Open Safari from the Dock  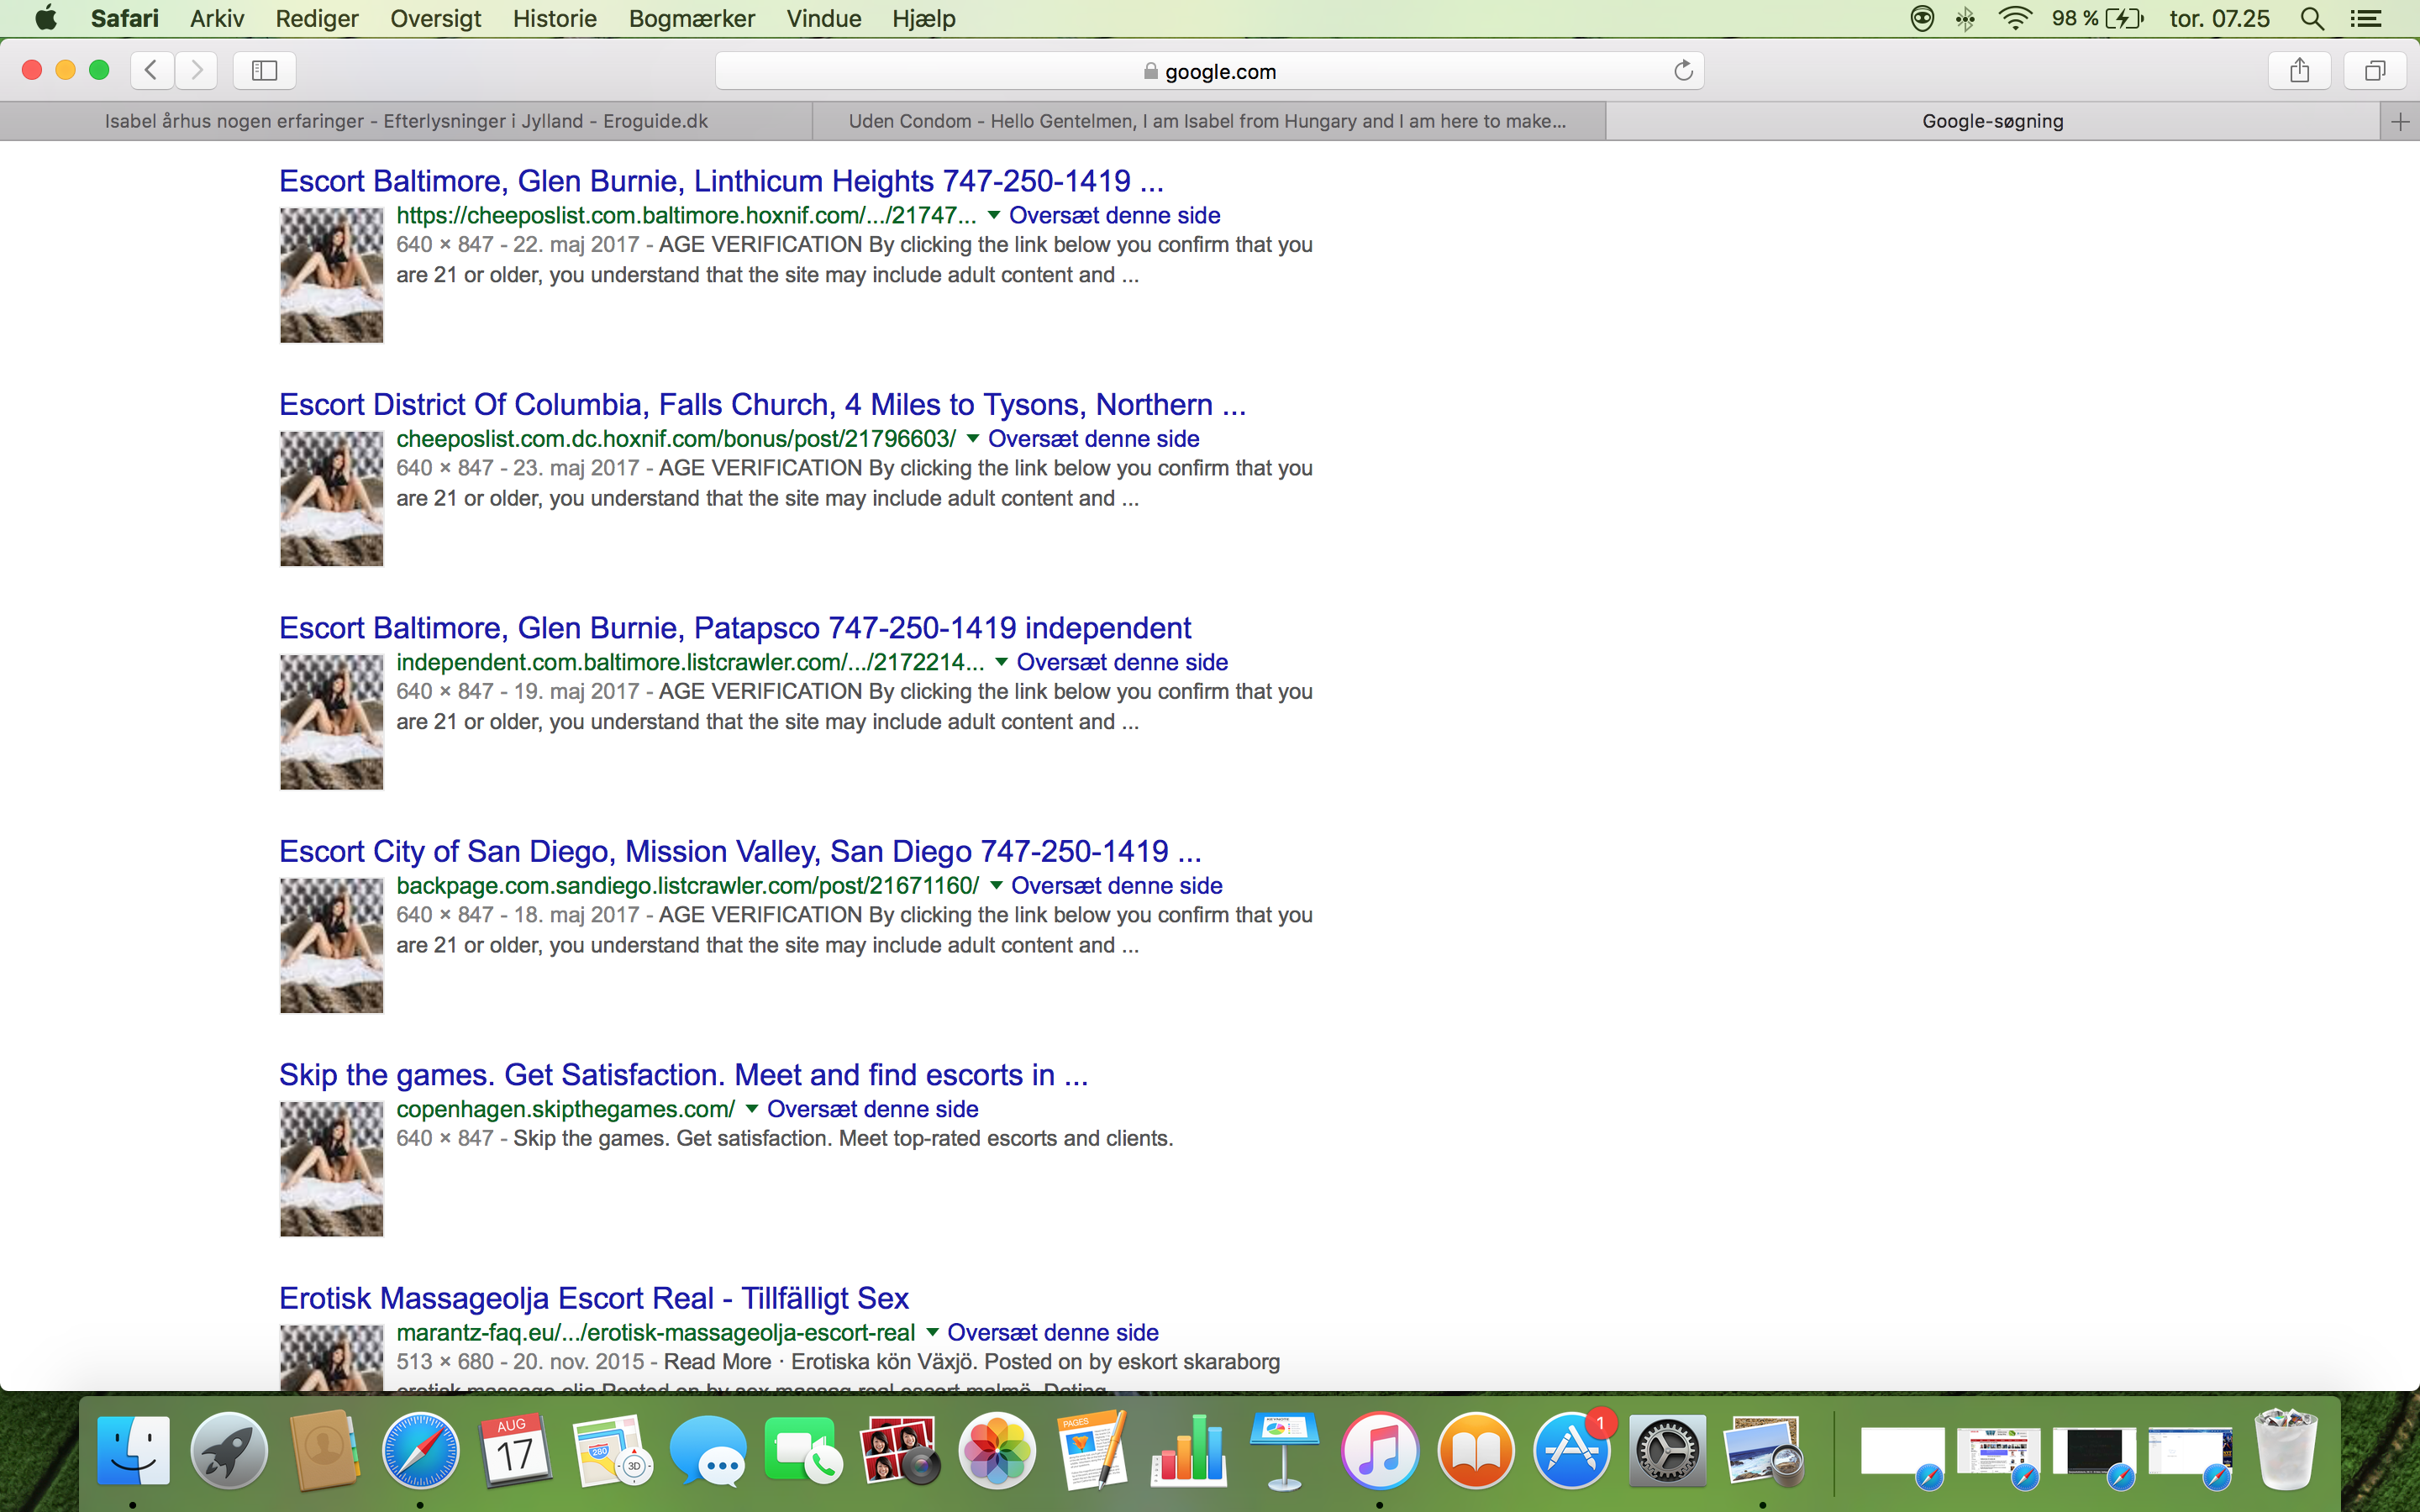[420, 1451]
